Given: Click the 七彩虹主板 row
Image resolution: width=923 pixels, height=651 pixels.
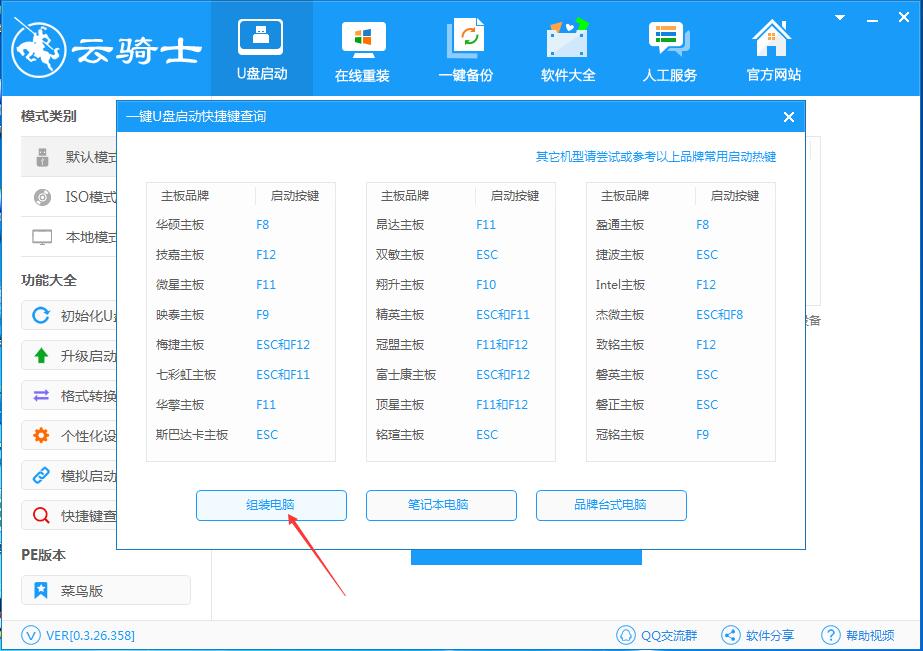Looking at the screenshot, I should tap(240, 375).
